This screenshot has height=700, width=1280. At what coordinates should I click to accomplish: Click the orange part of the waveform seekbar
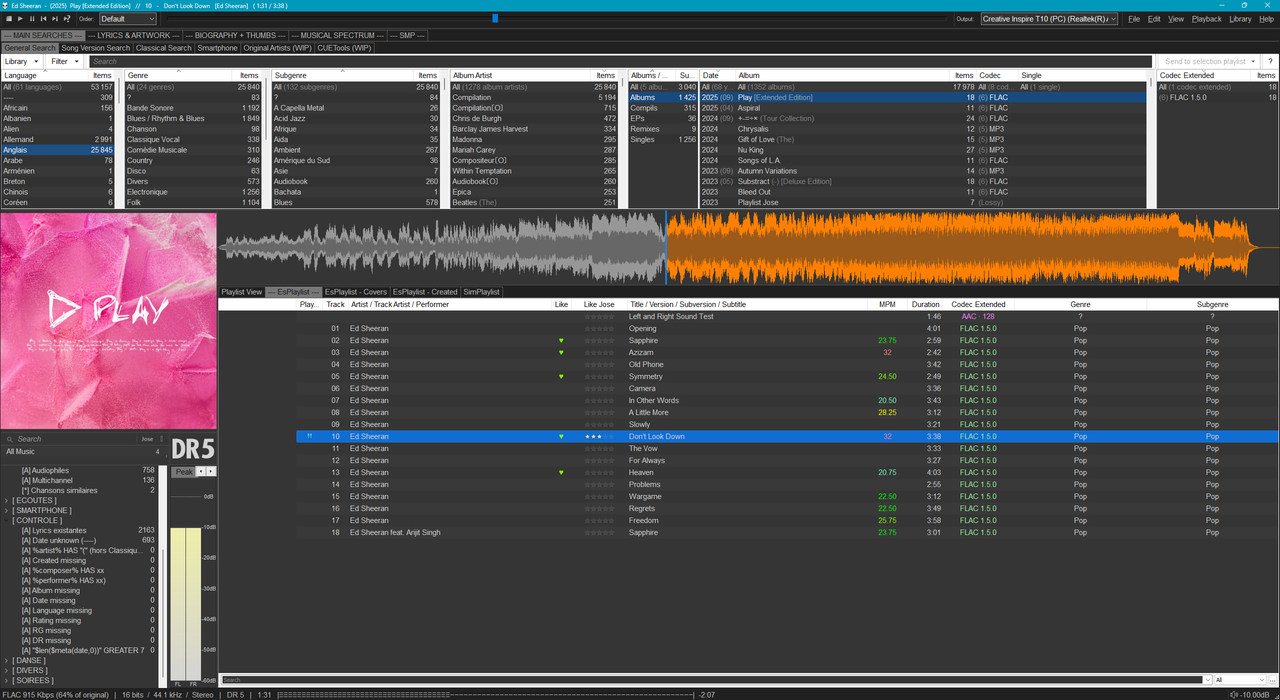(960, 248)
